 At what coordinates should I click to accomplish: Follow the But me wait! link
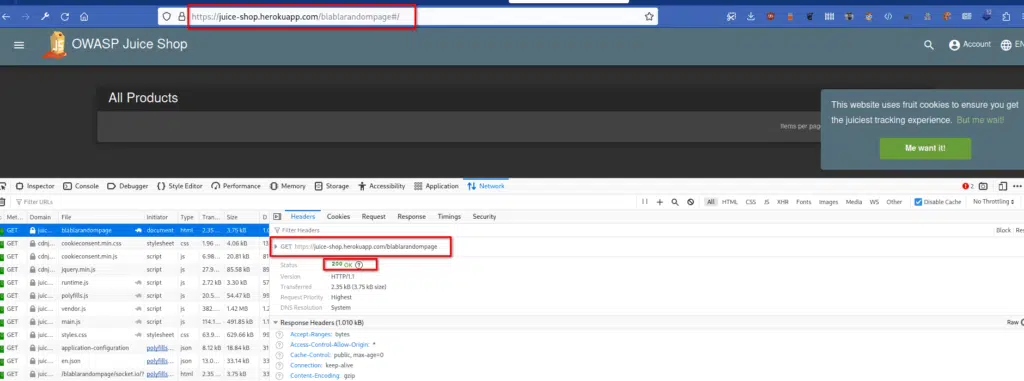(980, 120)
